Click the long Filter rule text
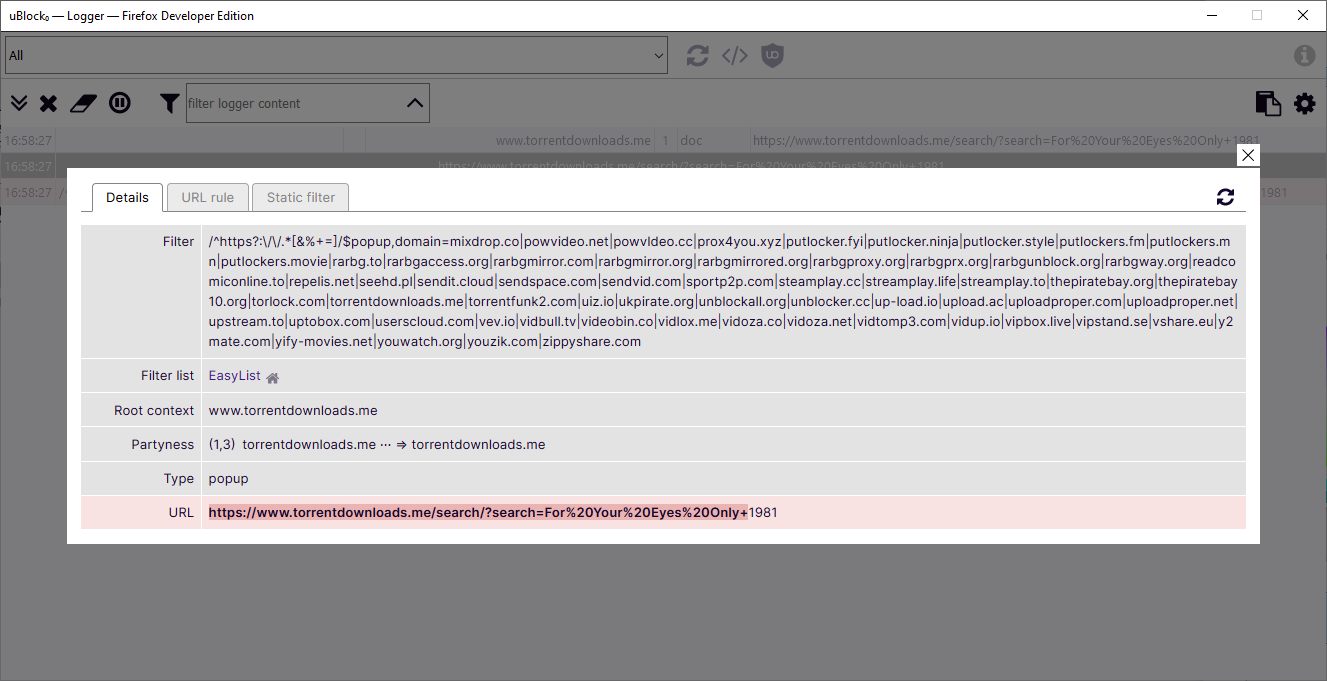The height and width of the screenshot is (681, 1327). click(x=723, y=291)
